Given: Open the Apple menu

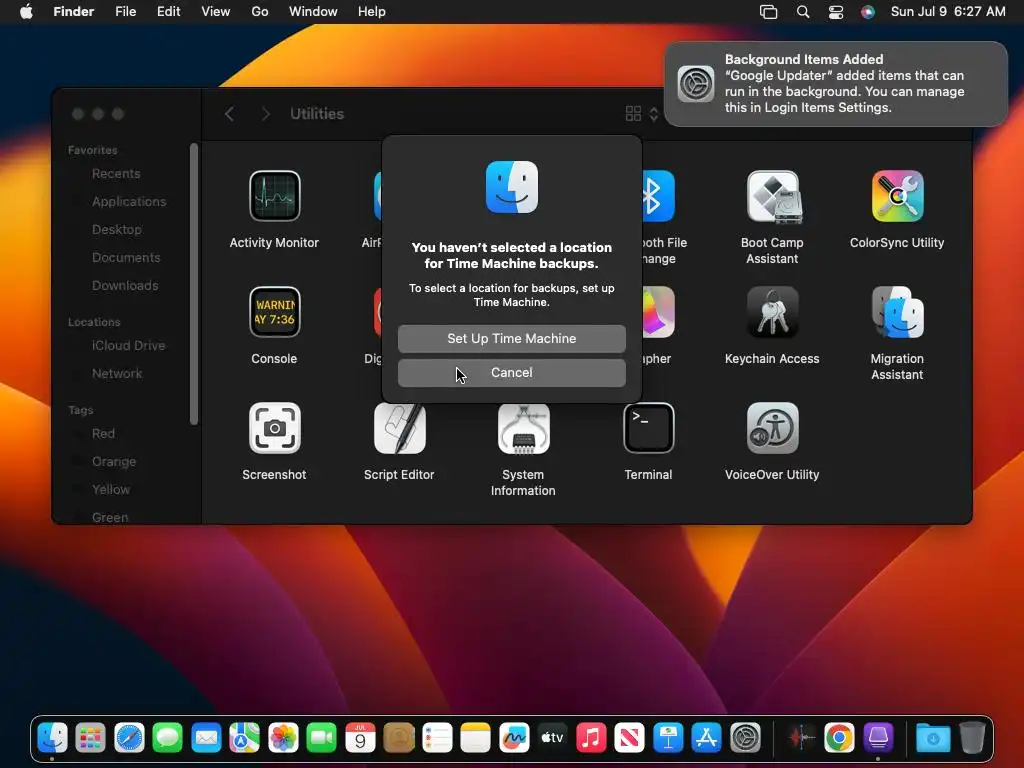Looking at the screenshot, I should tap(26, 12).
